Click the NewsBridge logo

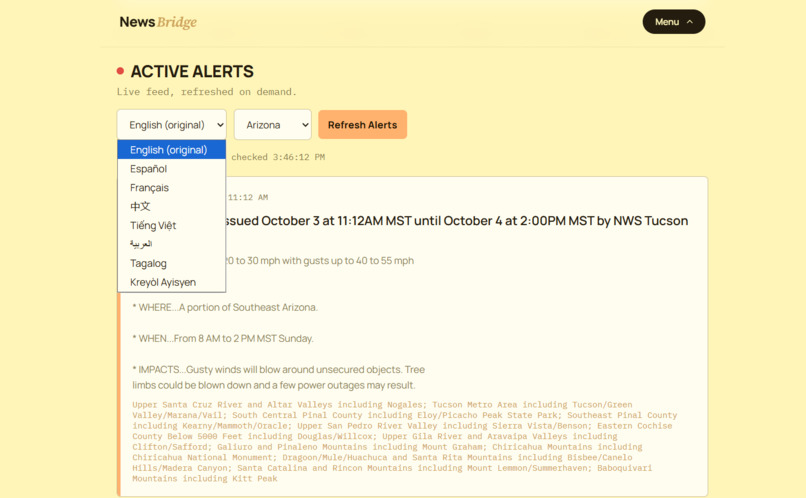point(158,22)
